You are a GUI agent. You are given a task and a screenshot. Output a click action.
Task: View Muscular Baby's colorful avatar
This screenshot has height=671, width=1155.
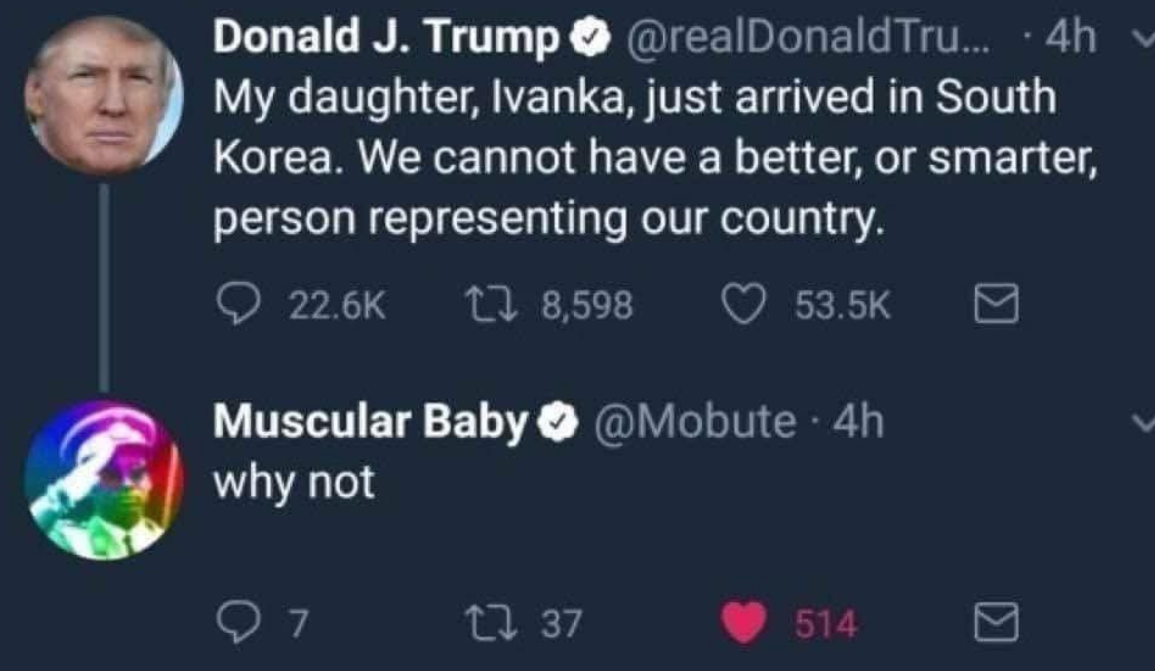103,480
